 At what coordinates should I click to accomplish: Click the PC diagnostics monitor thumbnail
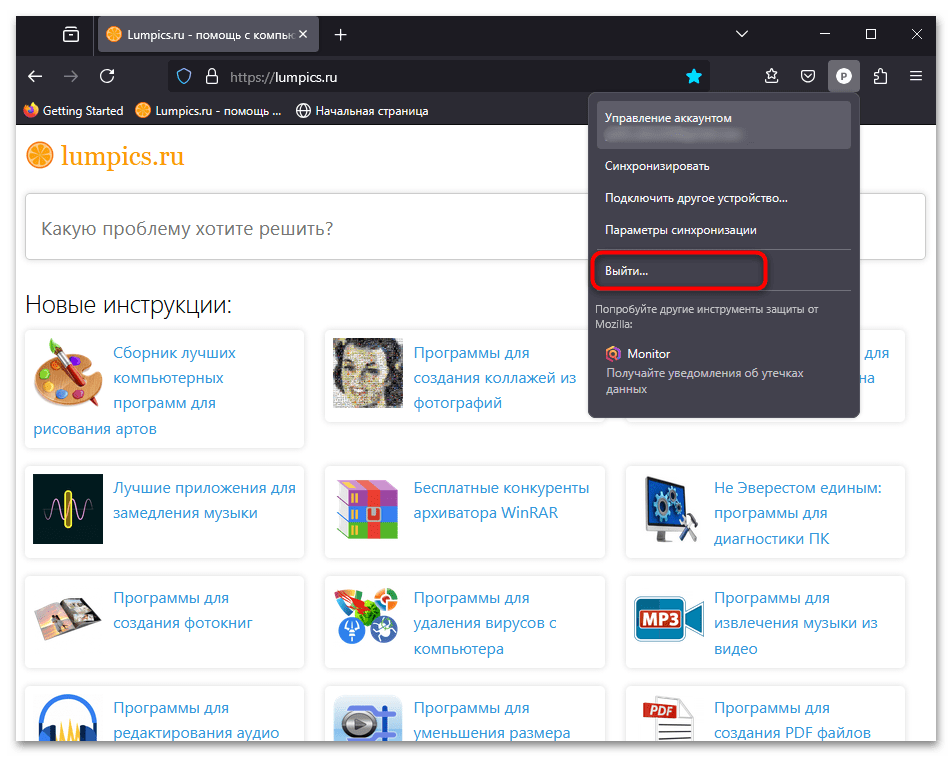[x=670, y=509]
